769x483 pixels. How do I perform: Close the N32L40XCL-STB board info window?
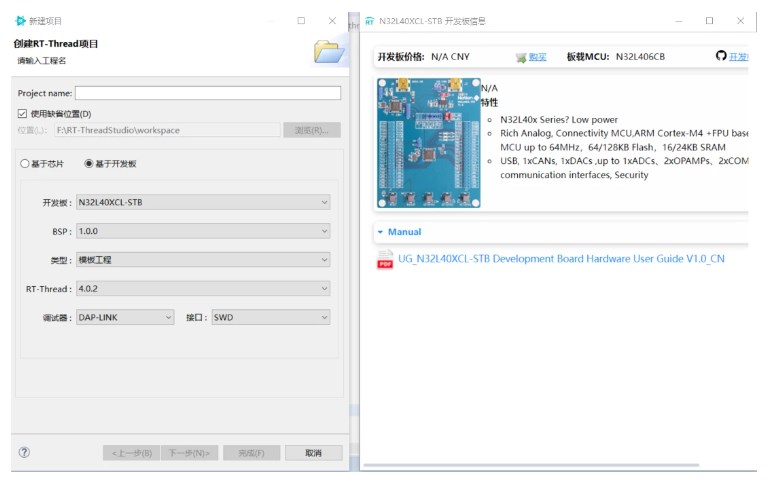point(740,21)
